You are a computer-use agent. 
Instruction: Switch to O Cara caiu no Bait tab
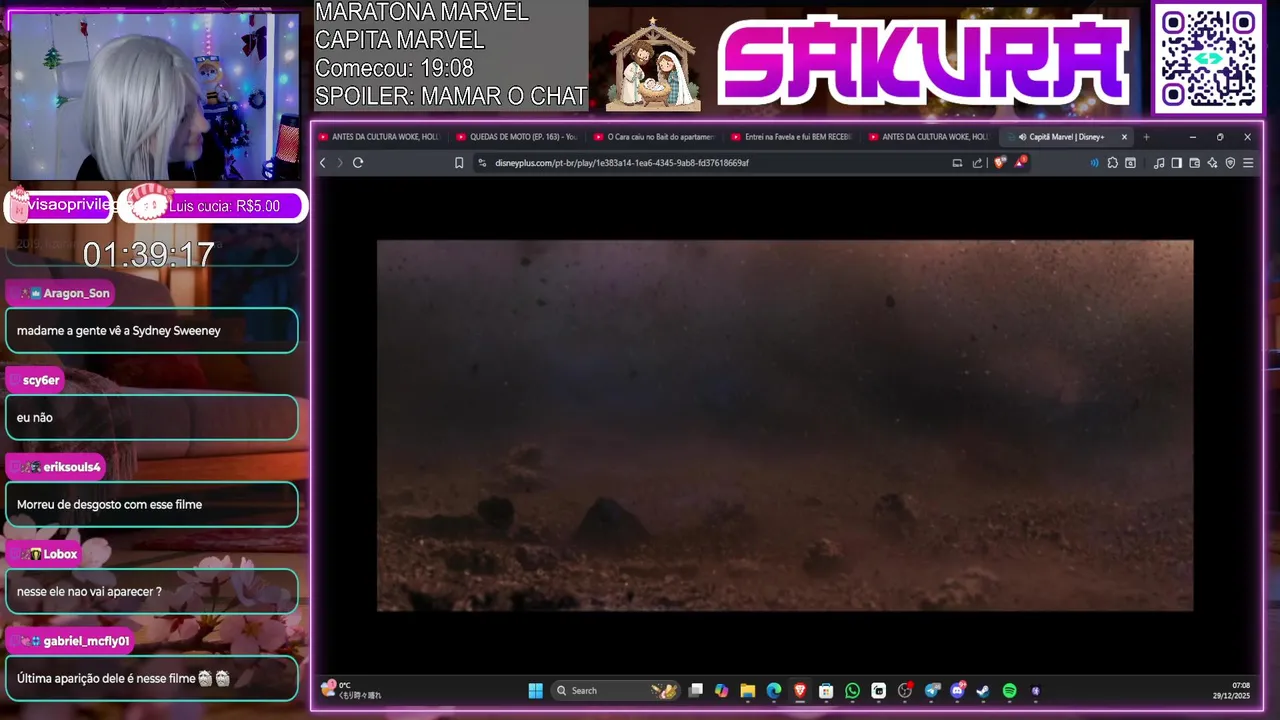coord(656,137)
